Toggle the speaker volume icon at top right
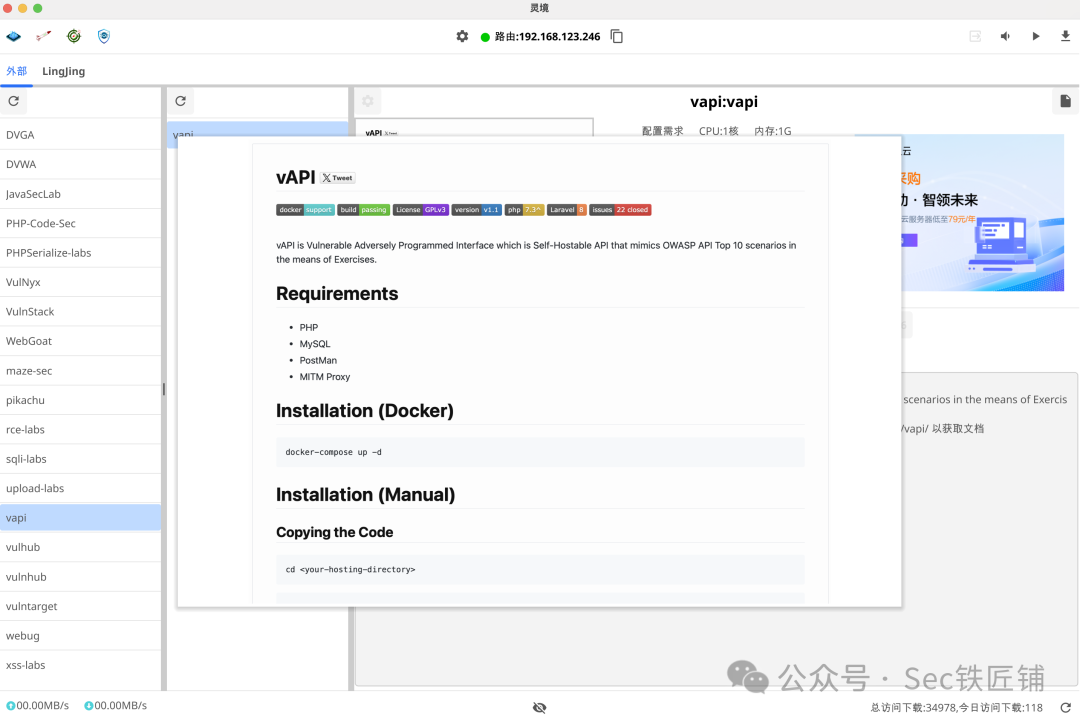Image resolution: width=1080 pixels, height=722 pixels. tap(1004, 36)
